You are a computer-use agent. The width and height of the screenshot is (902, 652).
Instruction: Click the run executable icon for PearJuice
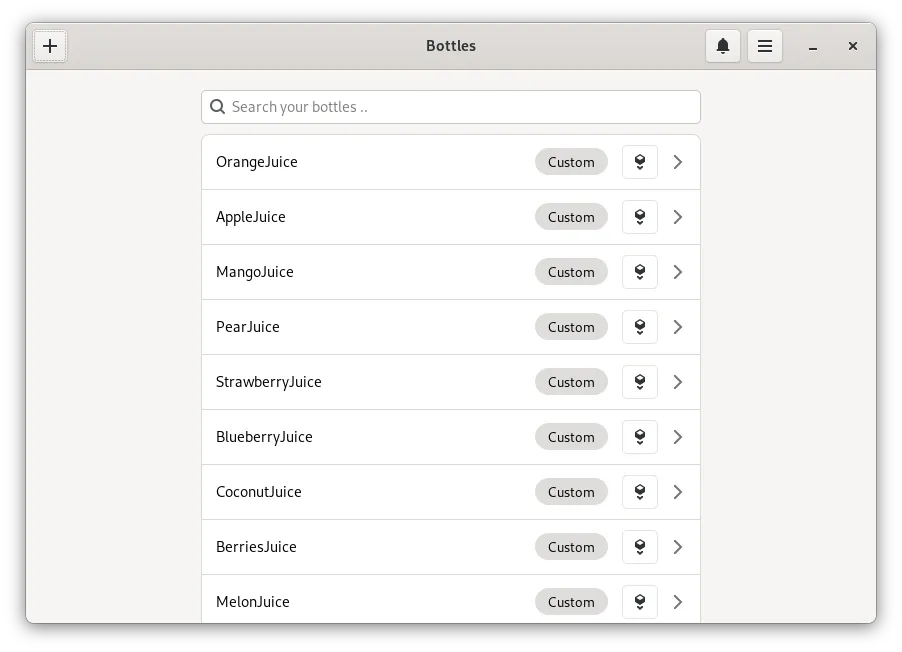pos(640,327)
